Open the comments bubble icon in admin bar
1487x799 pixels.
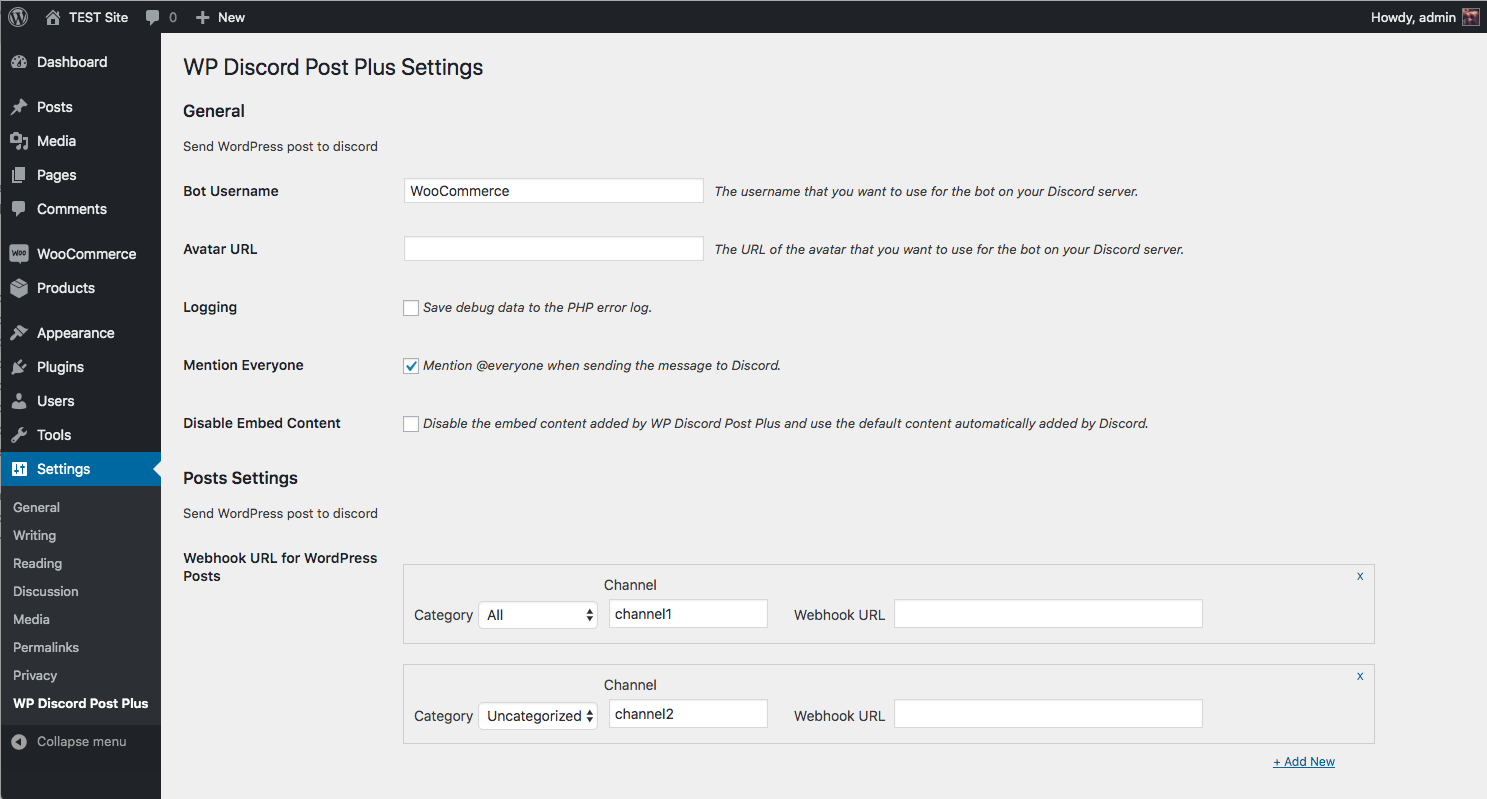(153, 17)
